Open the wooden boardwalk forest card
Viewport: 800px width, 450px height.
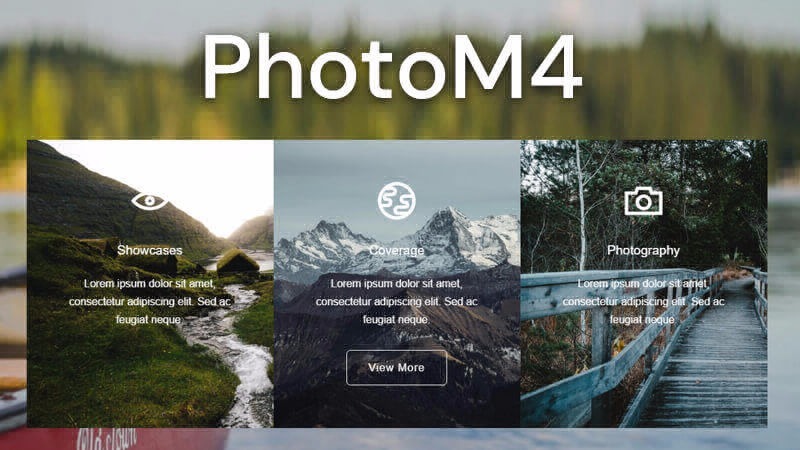(x=644, y=284)
